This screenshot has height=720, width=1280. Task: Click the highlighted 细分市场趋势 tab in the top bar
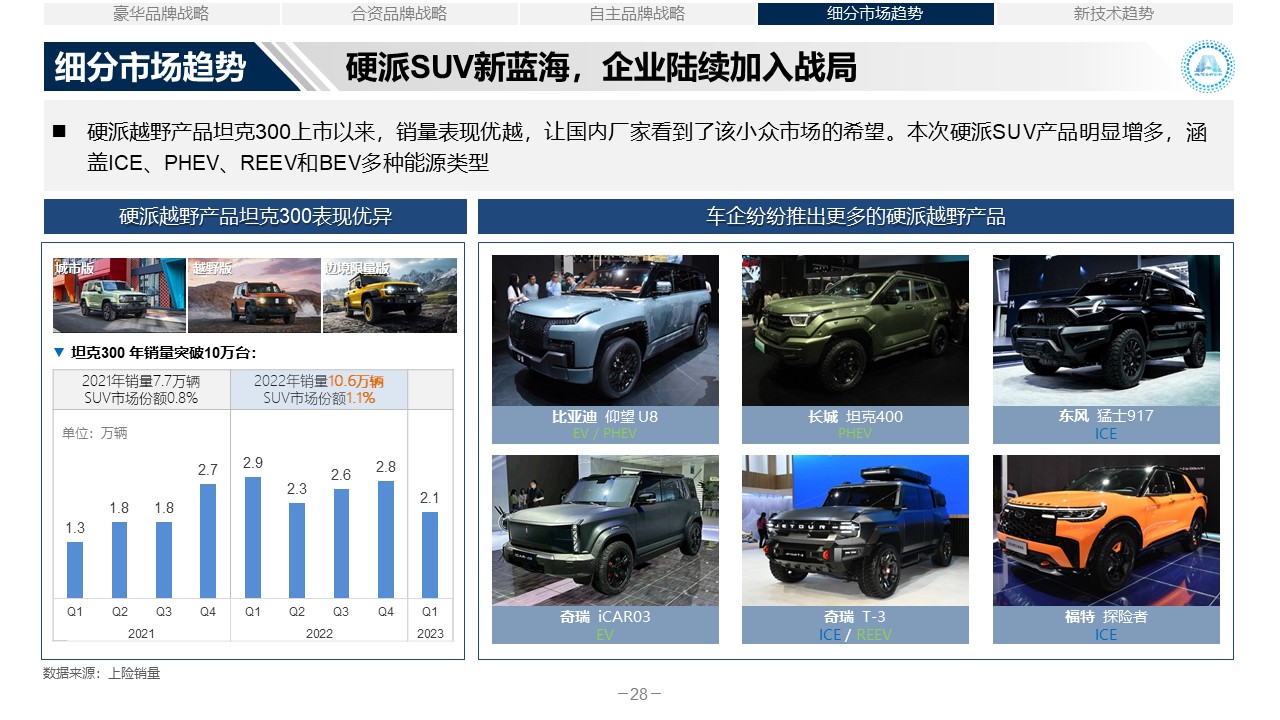tap(875, 14)
